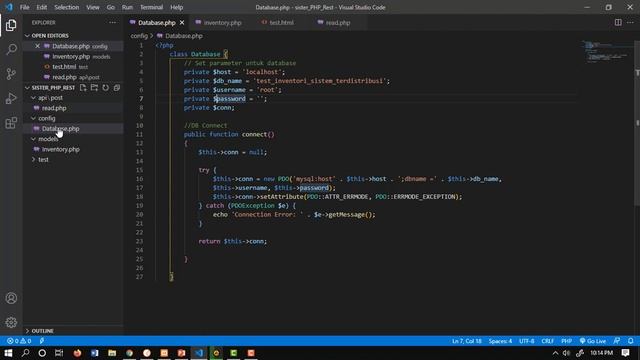Open the Terminal menu
640x360 pixels.
coord(151,7)
